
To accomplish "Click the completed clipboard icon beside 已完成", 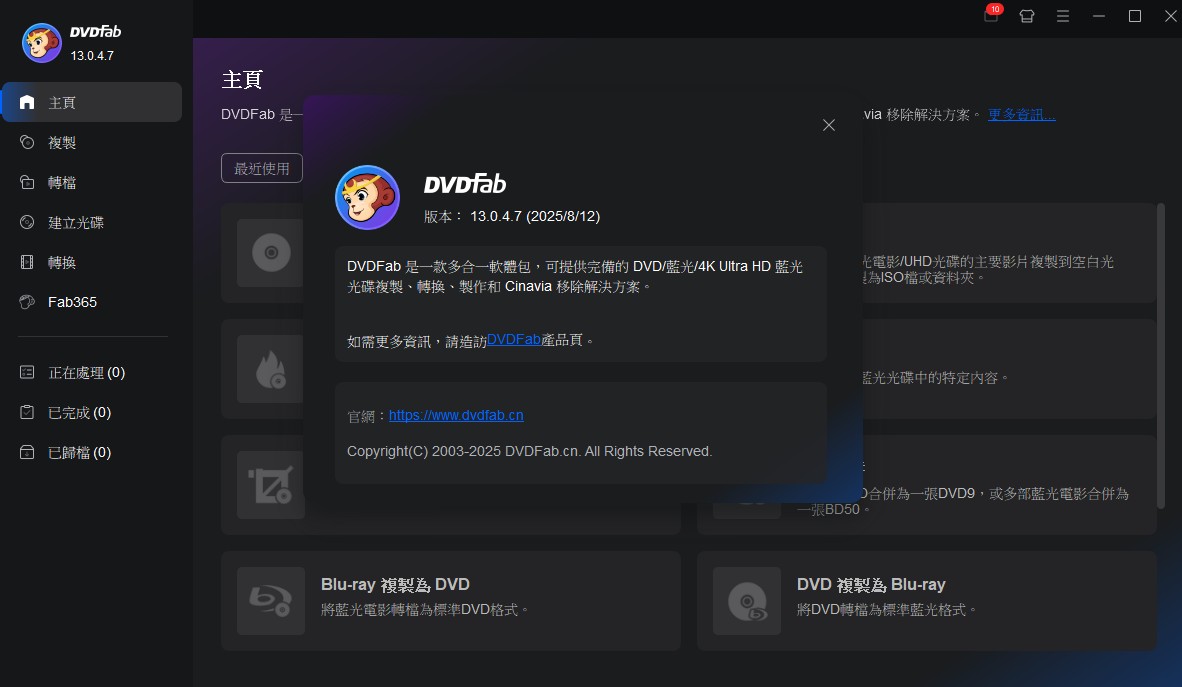I will tap(27, 412).
